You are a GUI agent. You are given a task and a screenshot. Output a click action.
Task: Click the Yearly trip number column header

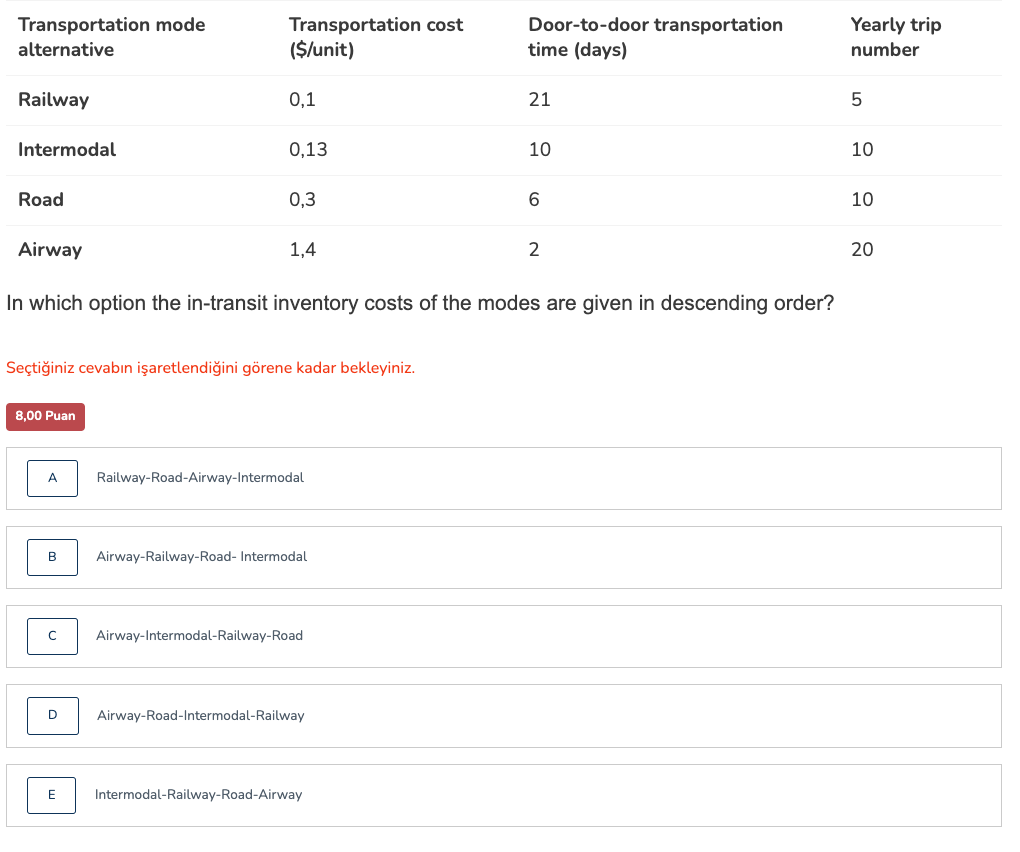click(895, 37)
